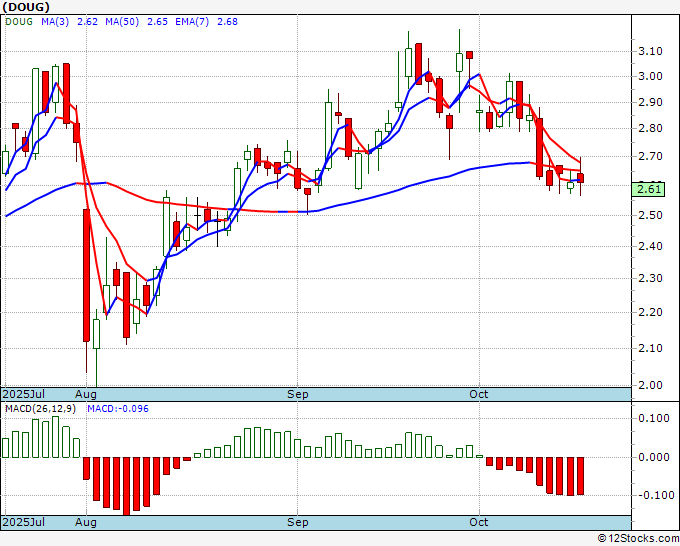Click the EMA(7) value 2.68
Screen dimensions: 680x546
(x=227, y=22)
